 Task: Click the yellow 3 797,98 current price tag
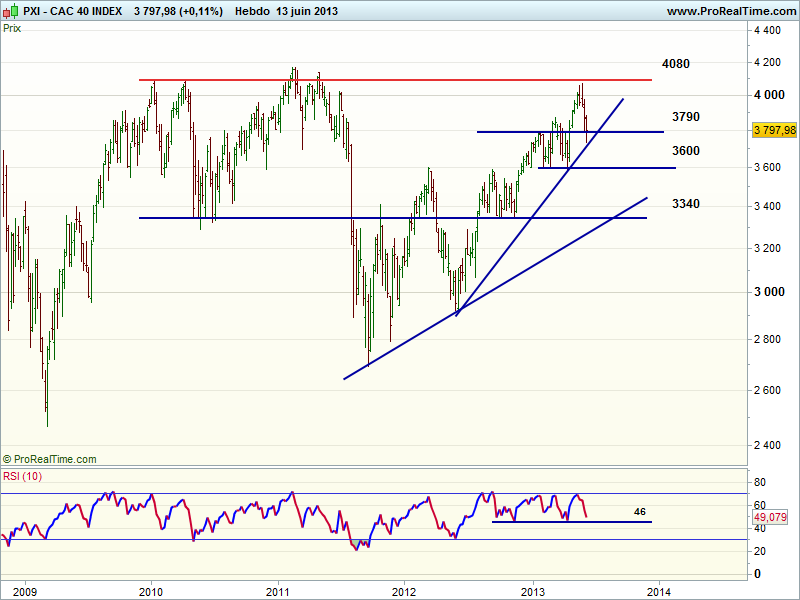tap(775, 131)
